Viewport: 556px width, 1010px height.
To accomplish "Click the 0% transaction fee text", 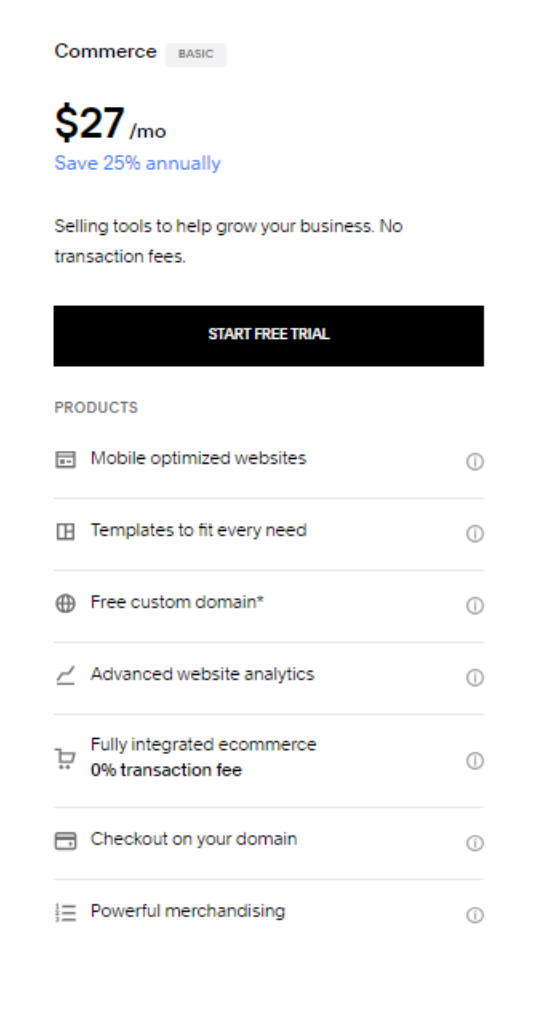I will point(166,770).
